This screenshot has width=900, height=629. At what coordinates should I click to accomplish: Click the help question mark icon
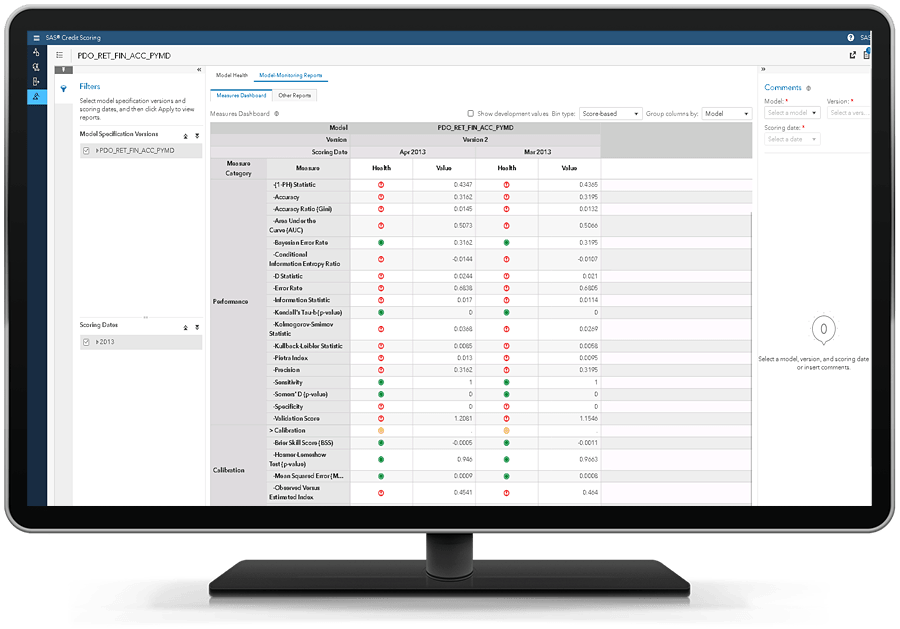pos(850,37)
